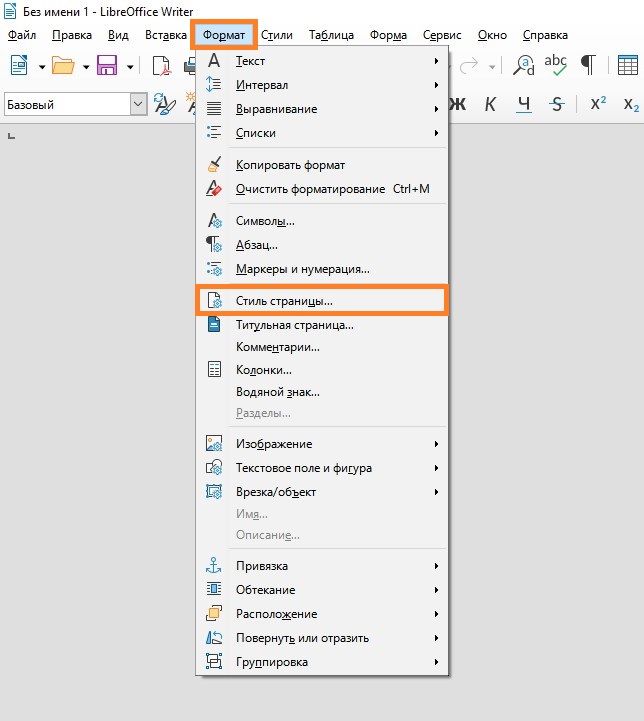644x721 pixels.
Task: Click Водяной знак menu entry
Action: tap(277, 392)
